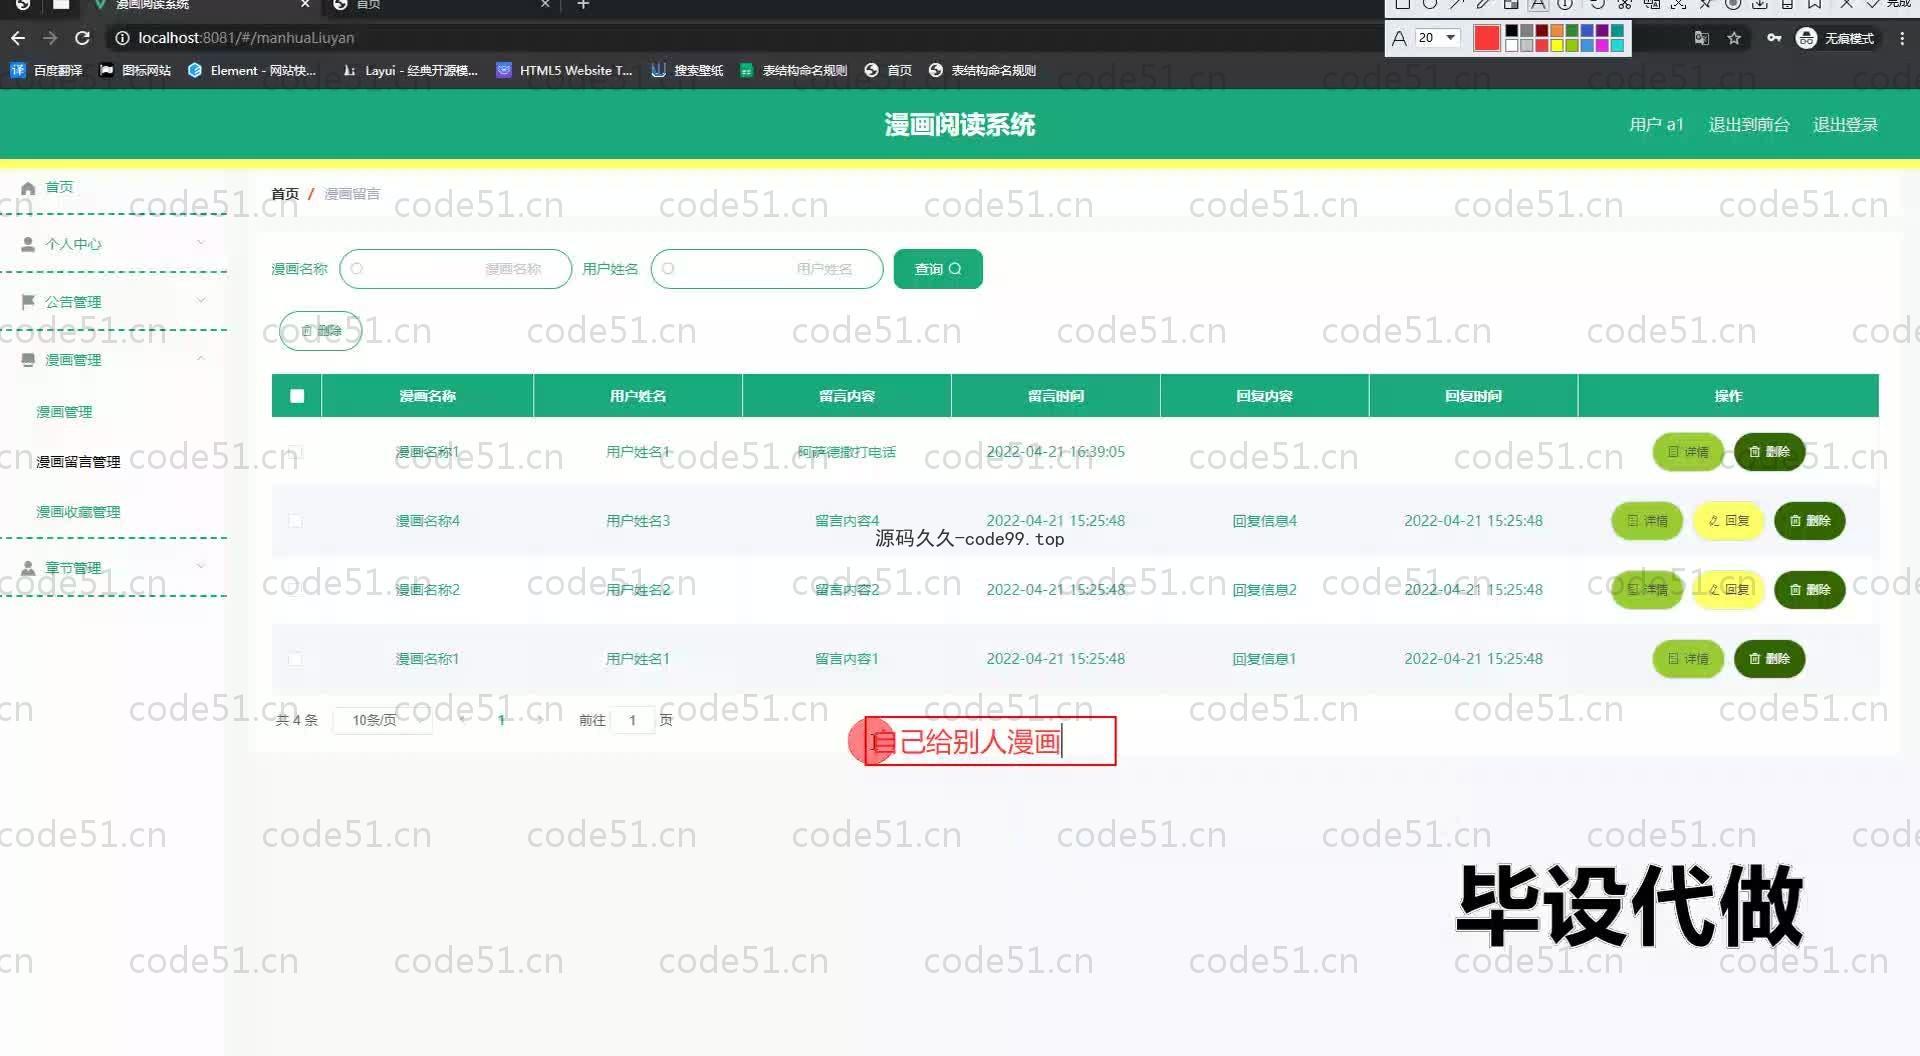Click the browser address bar URL
The height and width of the screenshot is (1056, 1920).
pos(246,38)
